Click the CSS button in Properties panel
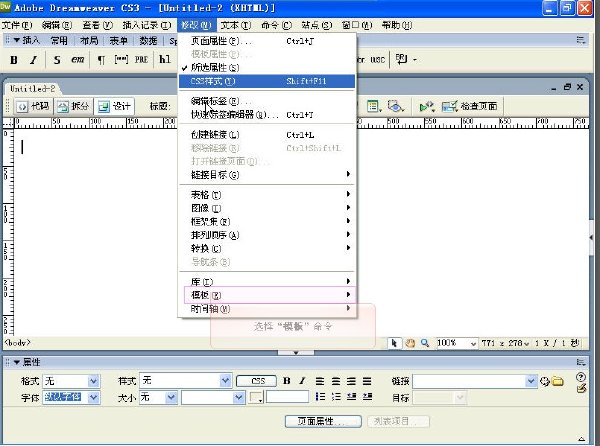 click(256, 381)
